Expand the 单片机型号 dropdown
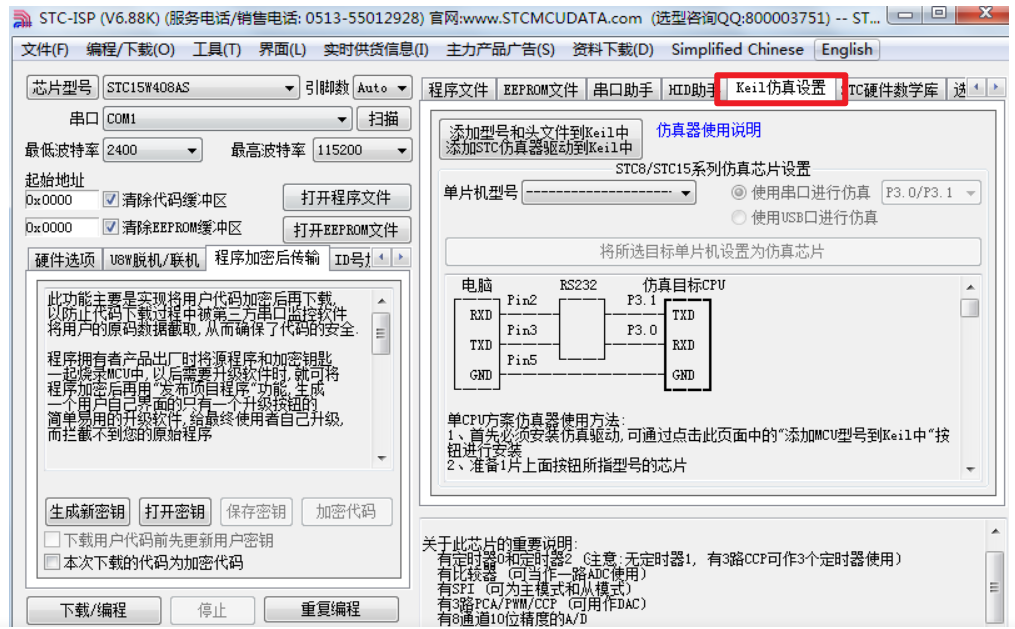The width and height of the screenshot is (1015, 629). tap(686, 193)
